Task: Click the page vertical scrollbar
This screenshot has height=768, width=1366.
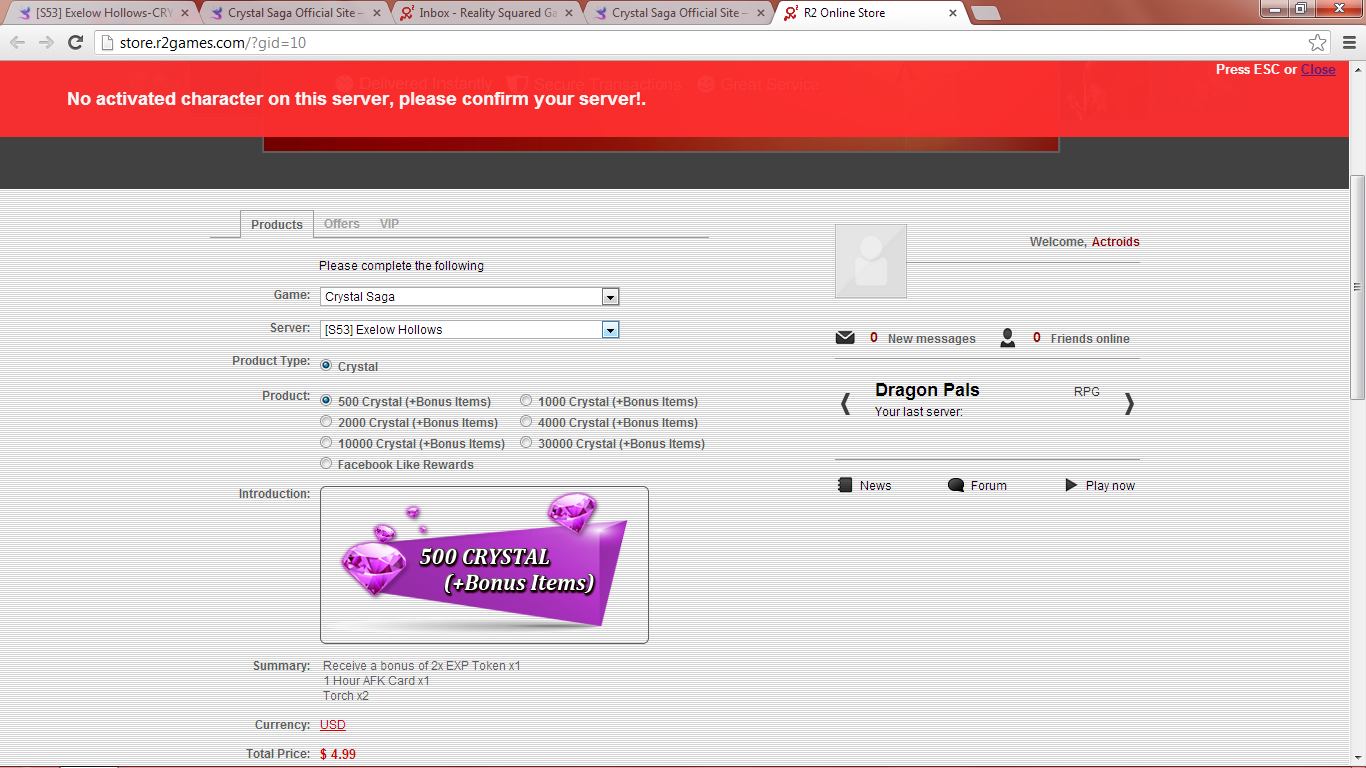Action: click(x=1357, y=290)
